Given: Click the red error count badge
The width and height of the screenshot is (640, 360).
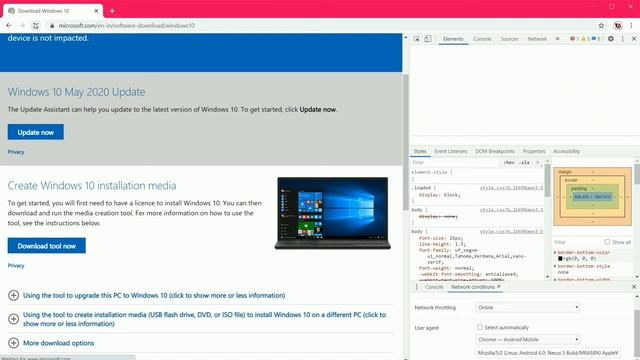Looking at the screenshot, I should coord(574,39).
